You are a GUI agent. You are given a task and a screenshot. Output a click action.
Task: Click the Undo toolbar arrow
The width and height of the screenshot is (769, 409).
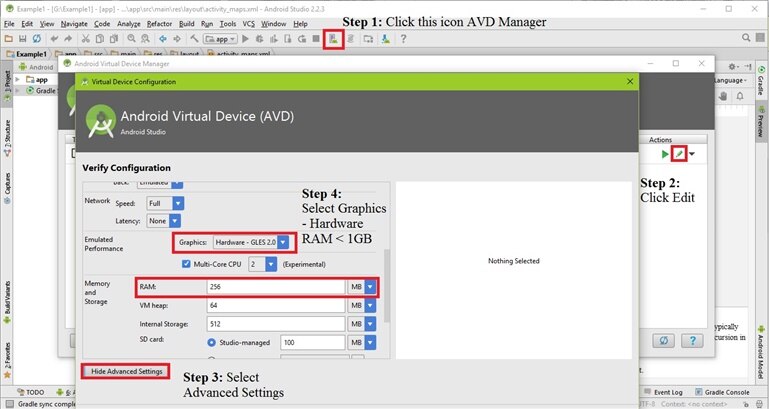coord(54,39)
